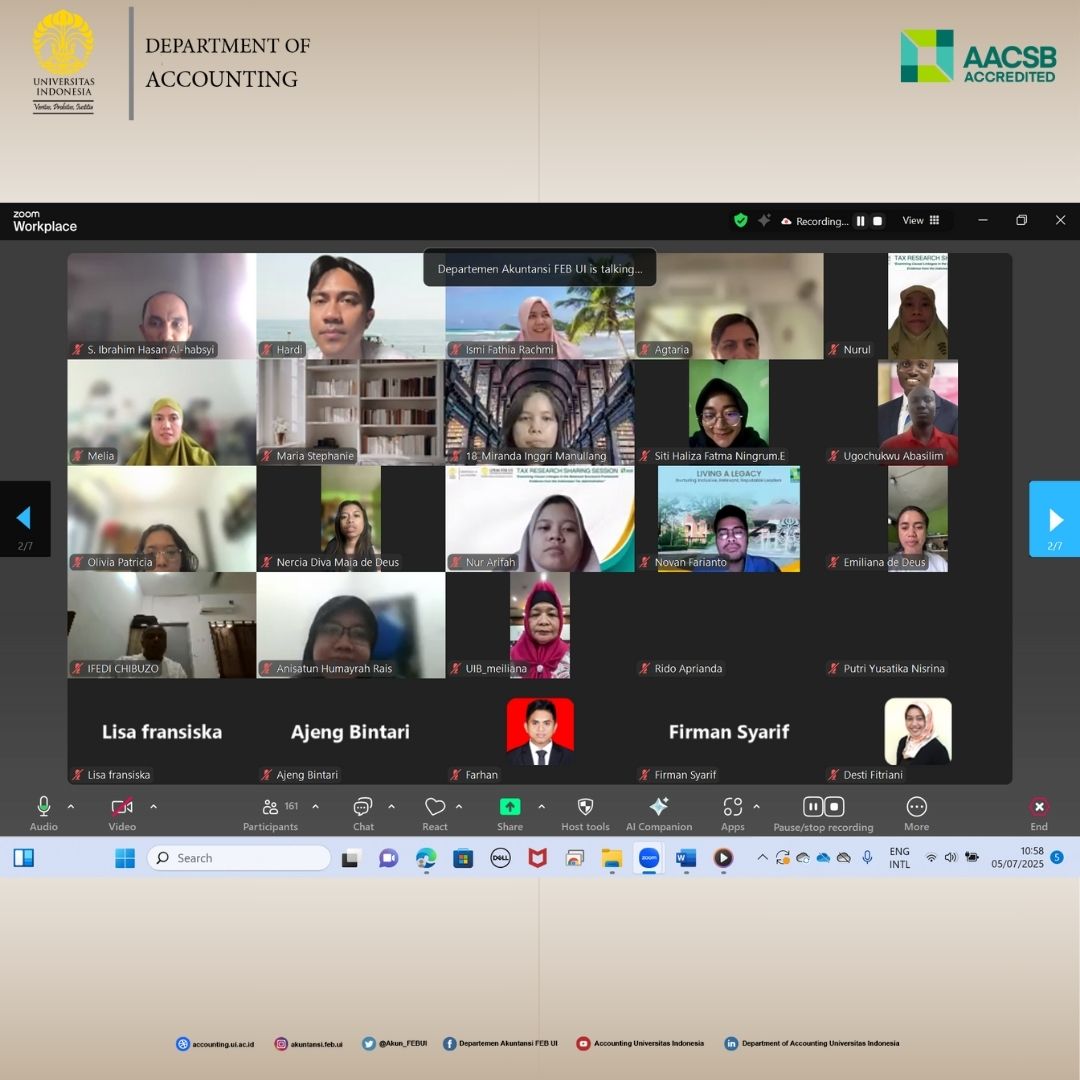Screen dimensions: 1080x1080
Task: Open the Apps icon in toolbar
Action: [732, 808]
